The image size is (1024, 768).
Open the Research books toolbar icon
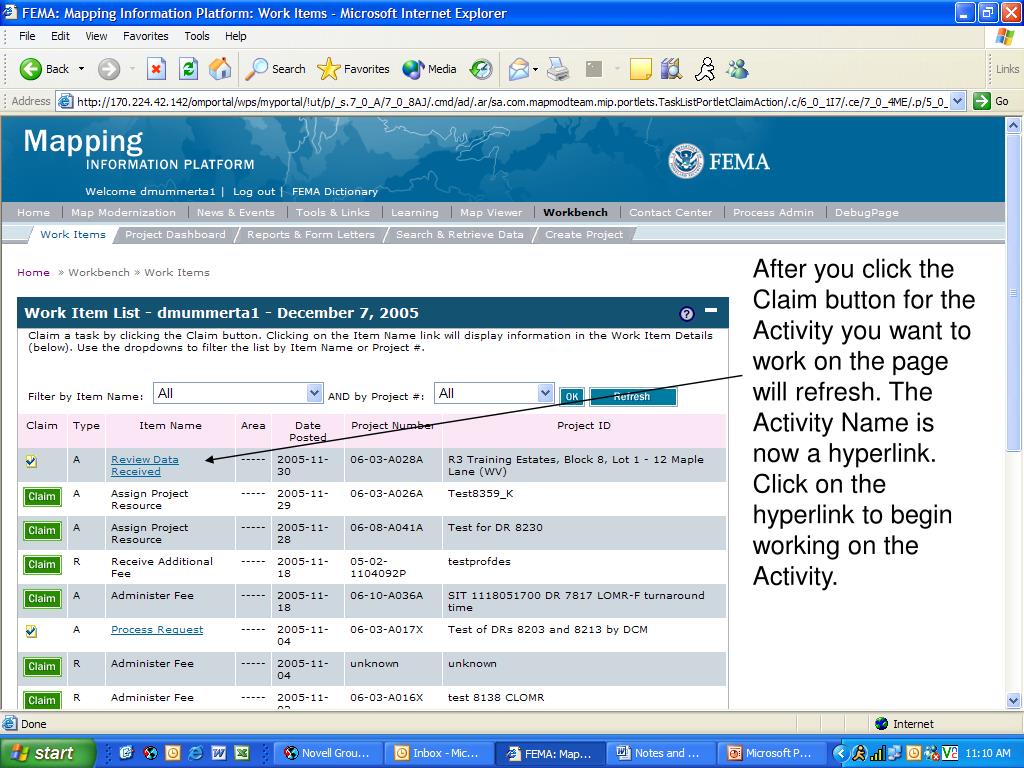671,69
